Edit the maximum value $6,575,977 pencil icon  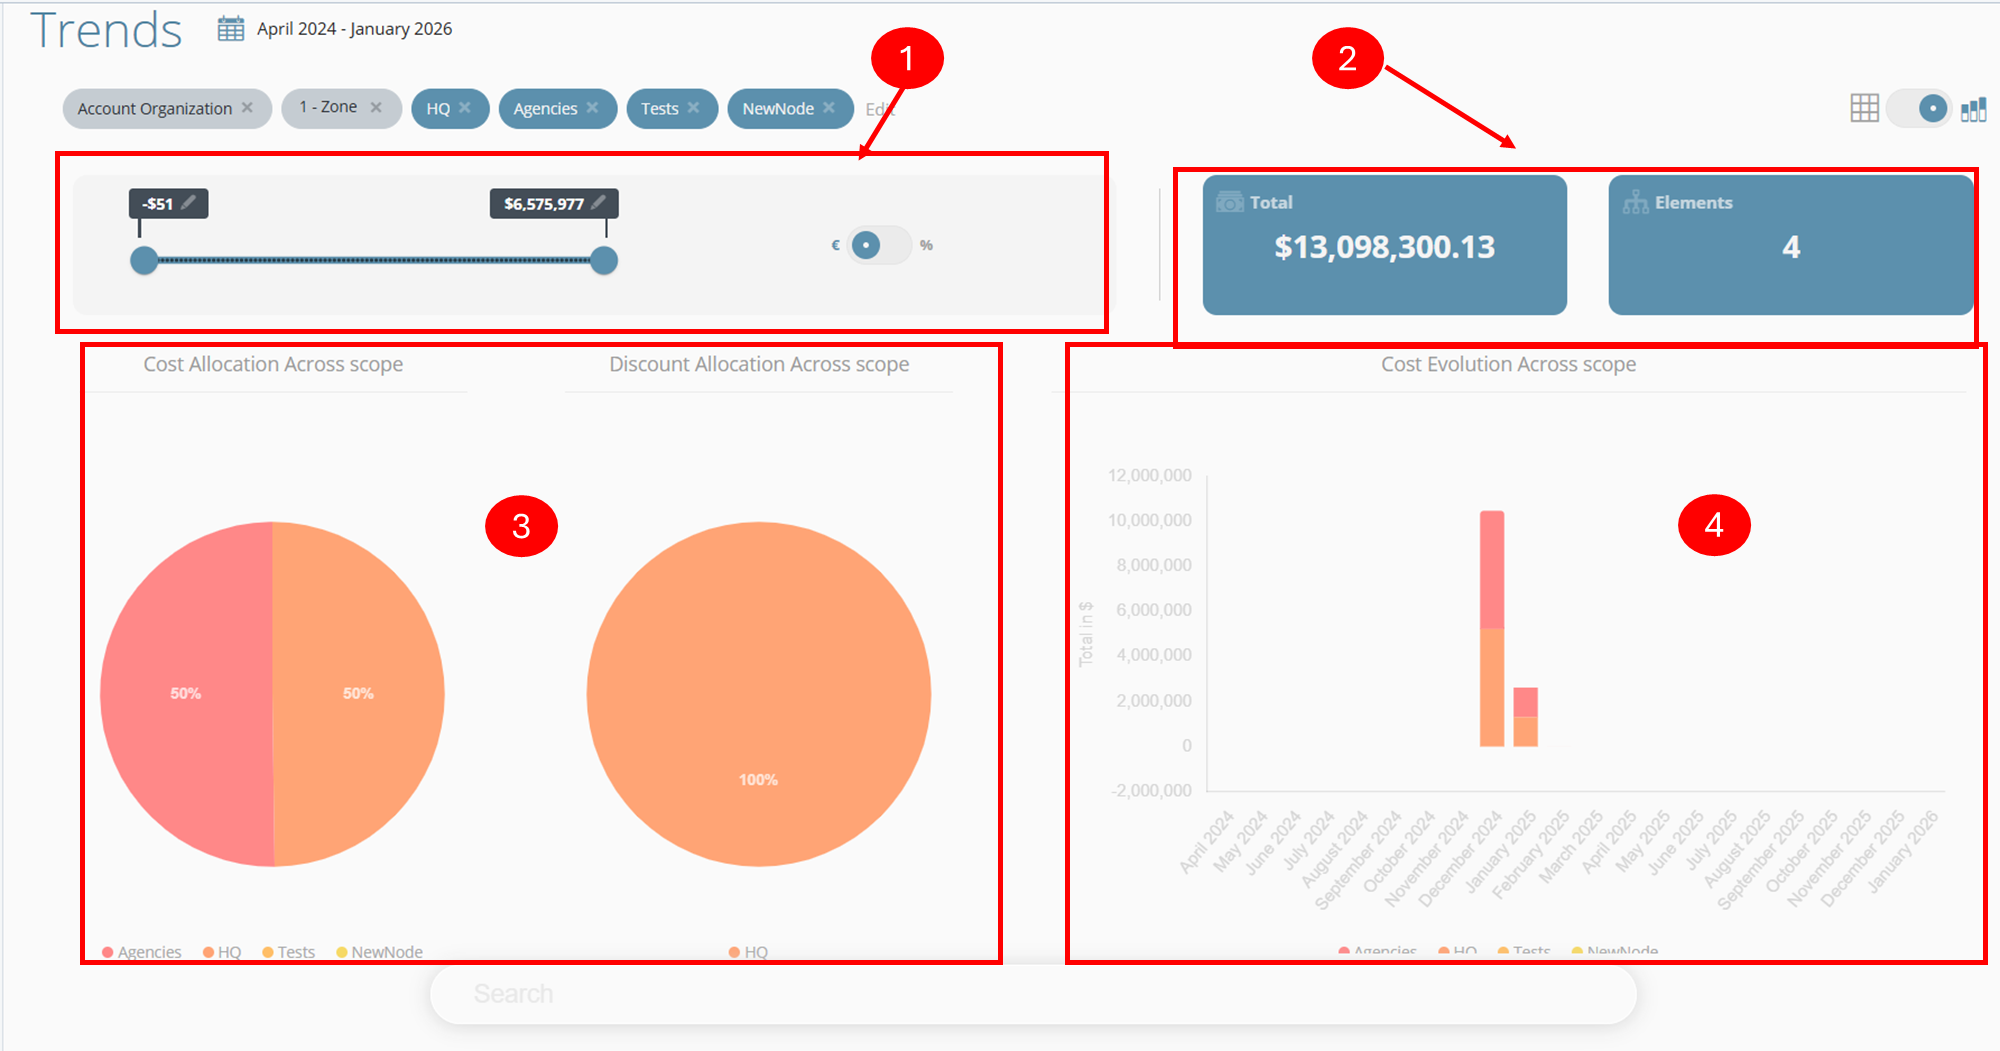point(598,202)
